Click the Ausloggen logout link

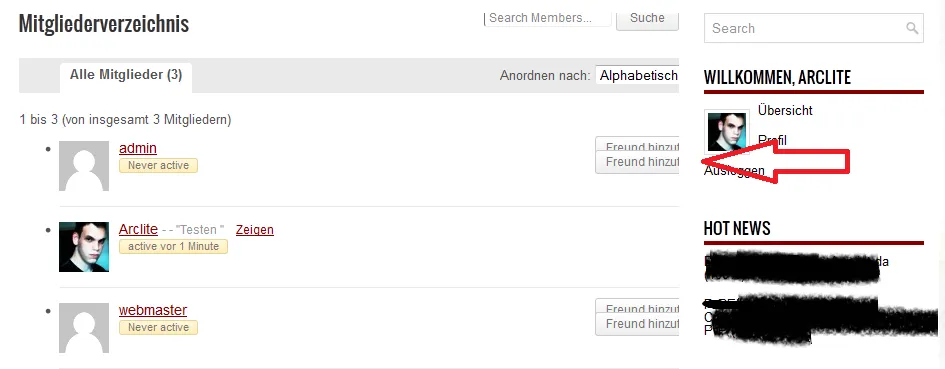[734, 171]
